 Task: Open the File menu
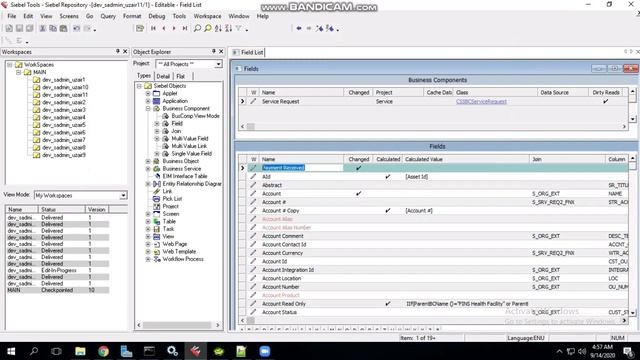12,16
